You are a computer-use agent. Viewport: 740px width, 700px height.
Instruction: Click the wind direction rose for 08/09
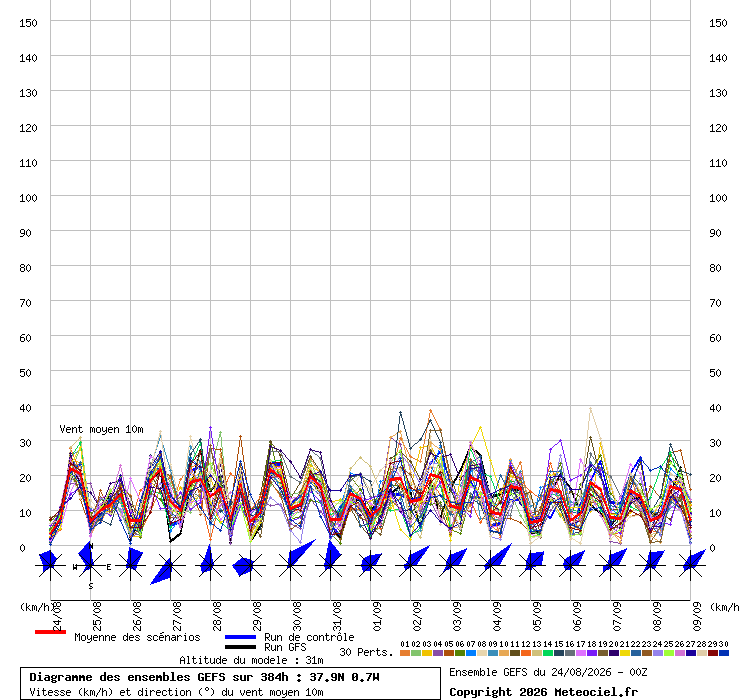(x=651, y=565)
